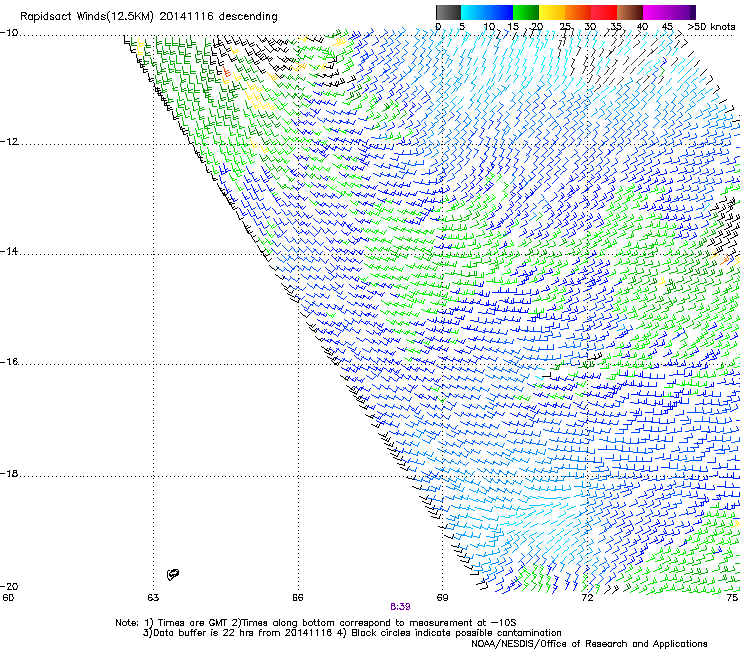The height and width of the screenshot is (650, 740).
Task: Click the 'Data buffer is 22 hrs' note line
Action: 352,633
